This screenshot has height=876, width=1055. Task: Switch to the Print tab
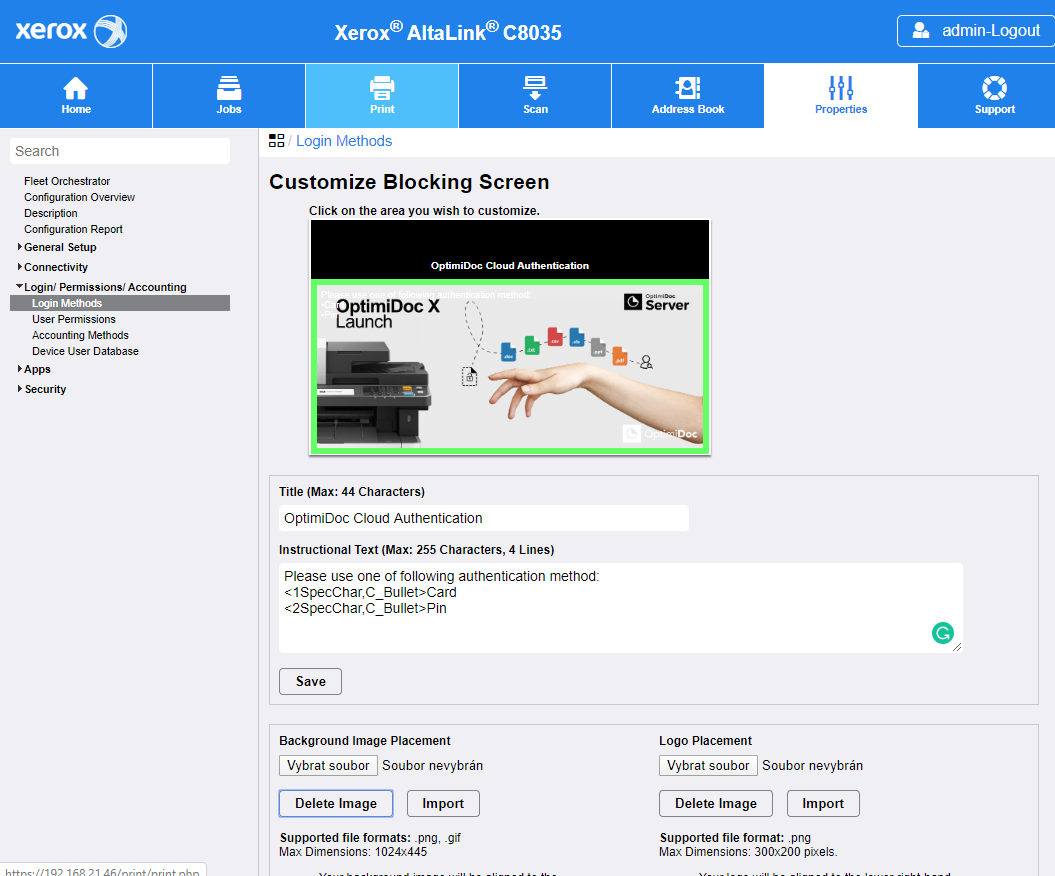point(382,96)
